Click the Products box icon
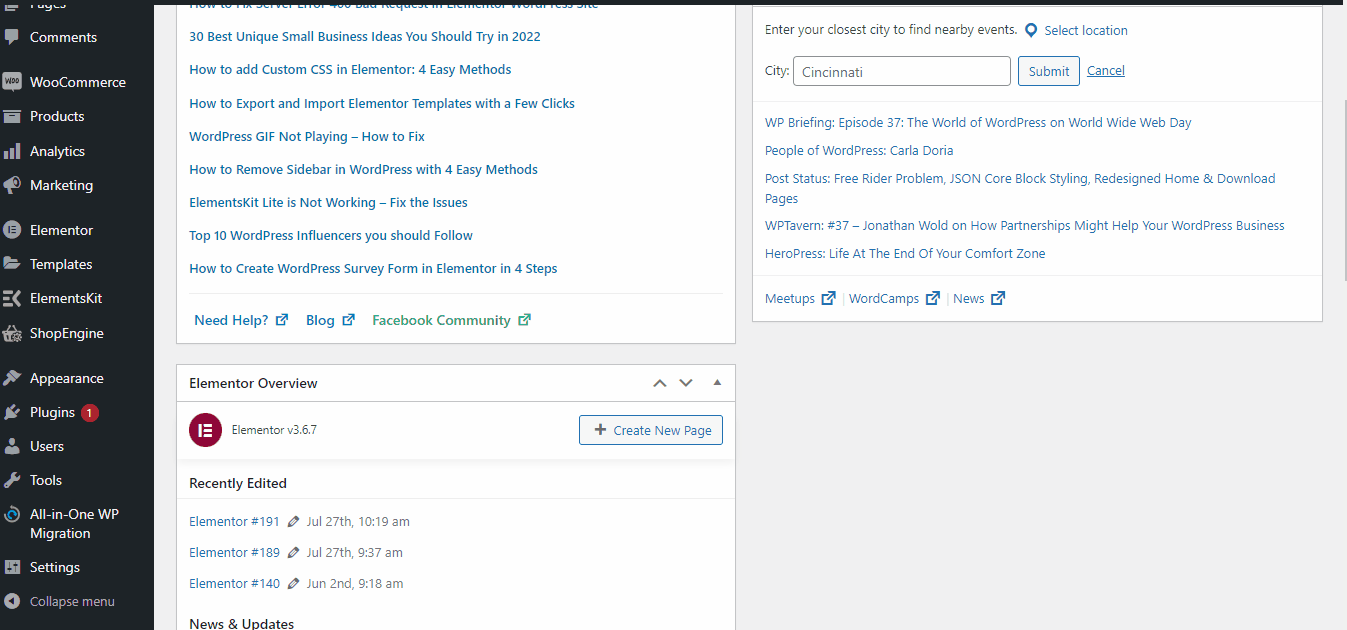 (x=12, y=116)
